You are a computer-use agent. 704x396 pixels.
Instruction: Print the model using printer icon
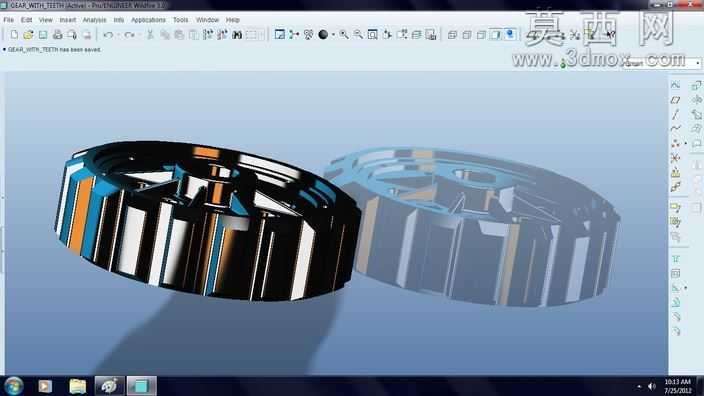57,35
